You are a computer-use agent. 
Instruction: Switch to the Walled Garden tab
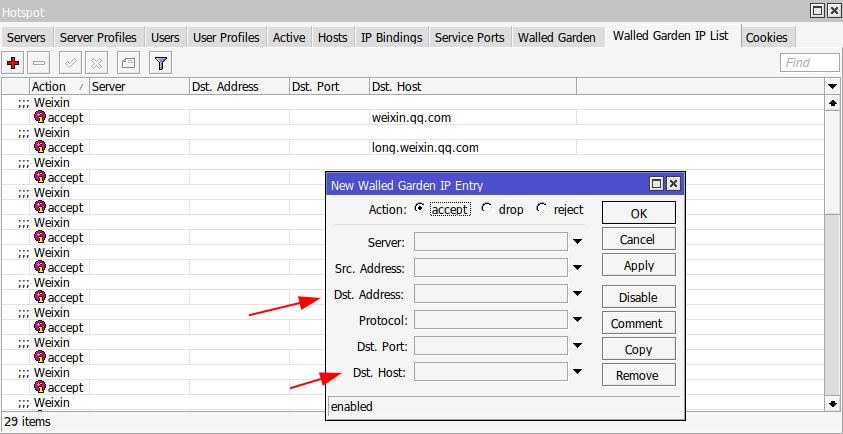coord(556,37)
